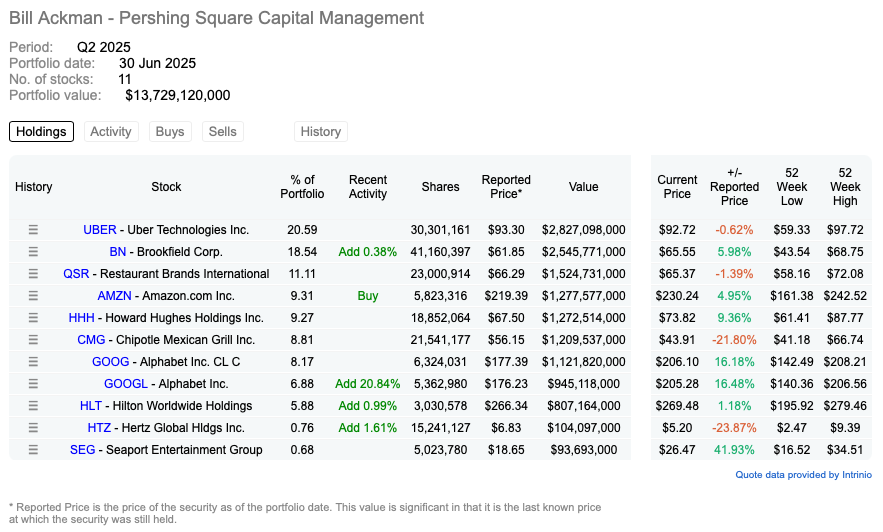
Task: Open the AMZN ticker link
Action: 114,296
